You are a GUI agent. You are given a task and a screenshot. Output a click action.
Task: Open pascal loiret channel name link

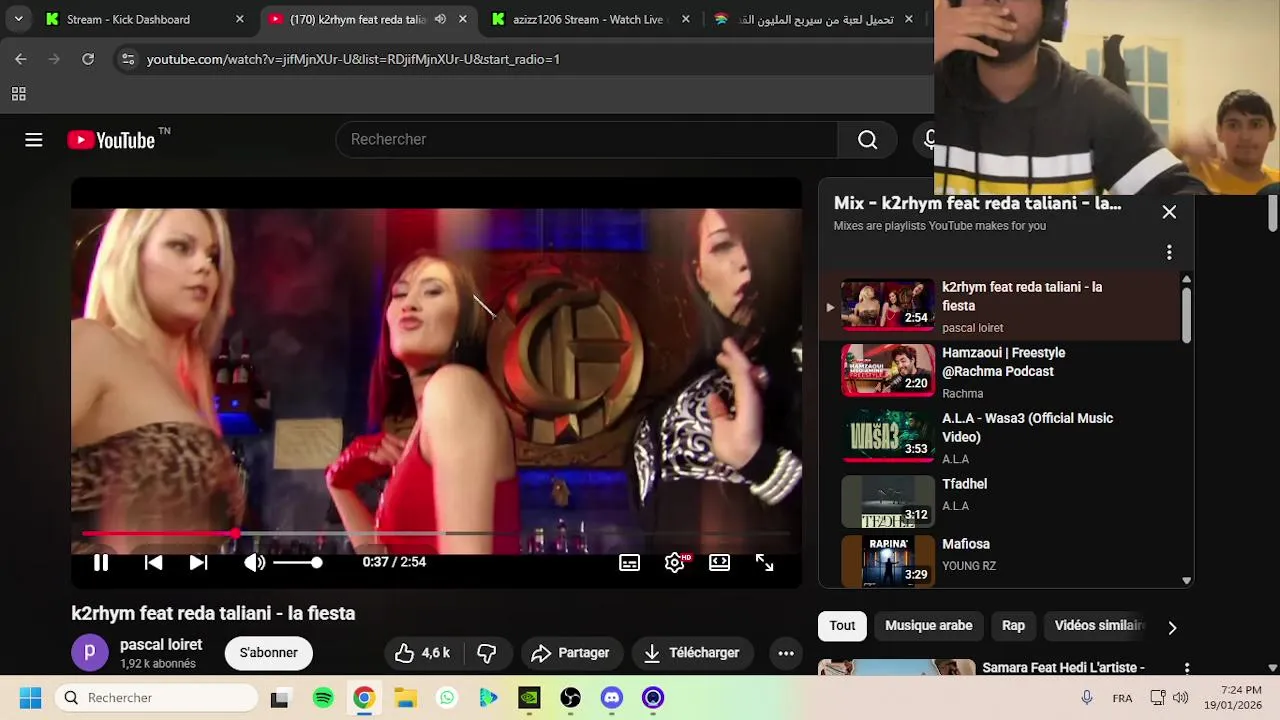coord(161,645)
